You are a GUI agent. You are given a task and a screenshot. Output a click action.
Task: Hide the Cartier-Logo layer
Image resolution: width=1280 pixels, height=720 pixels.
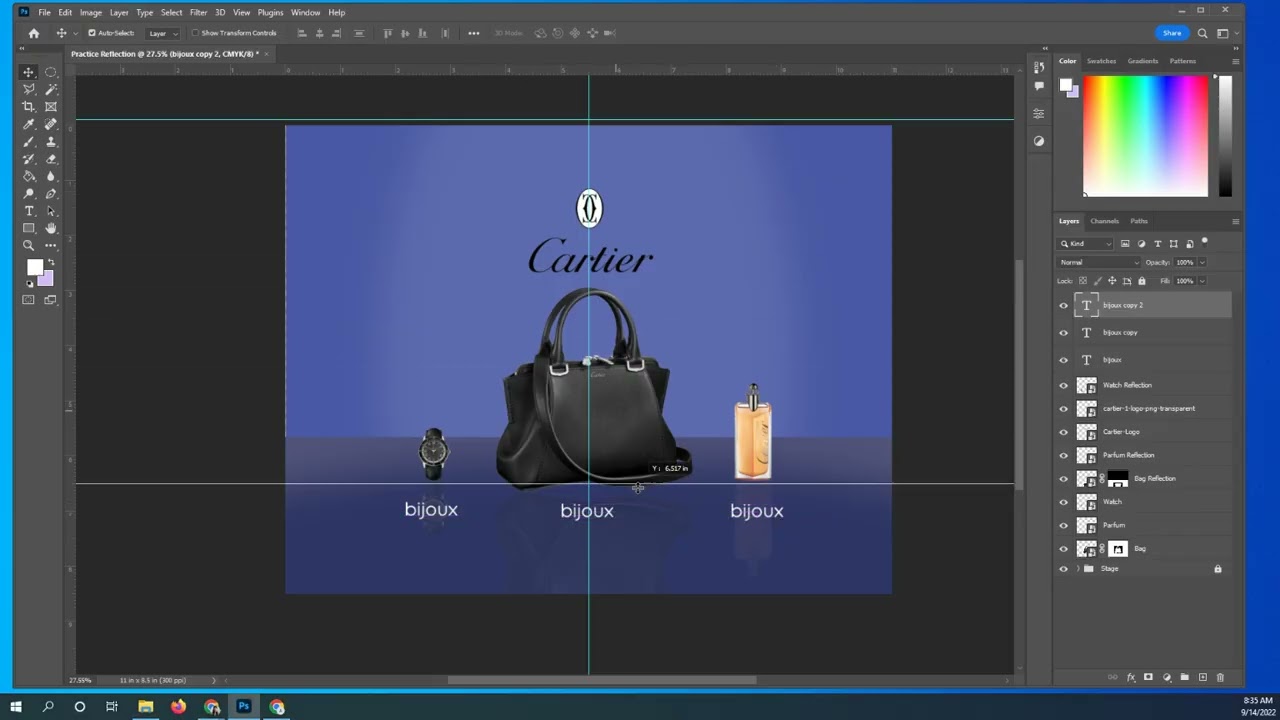pyautogui.click(x=1064, y=432)
